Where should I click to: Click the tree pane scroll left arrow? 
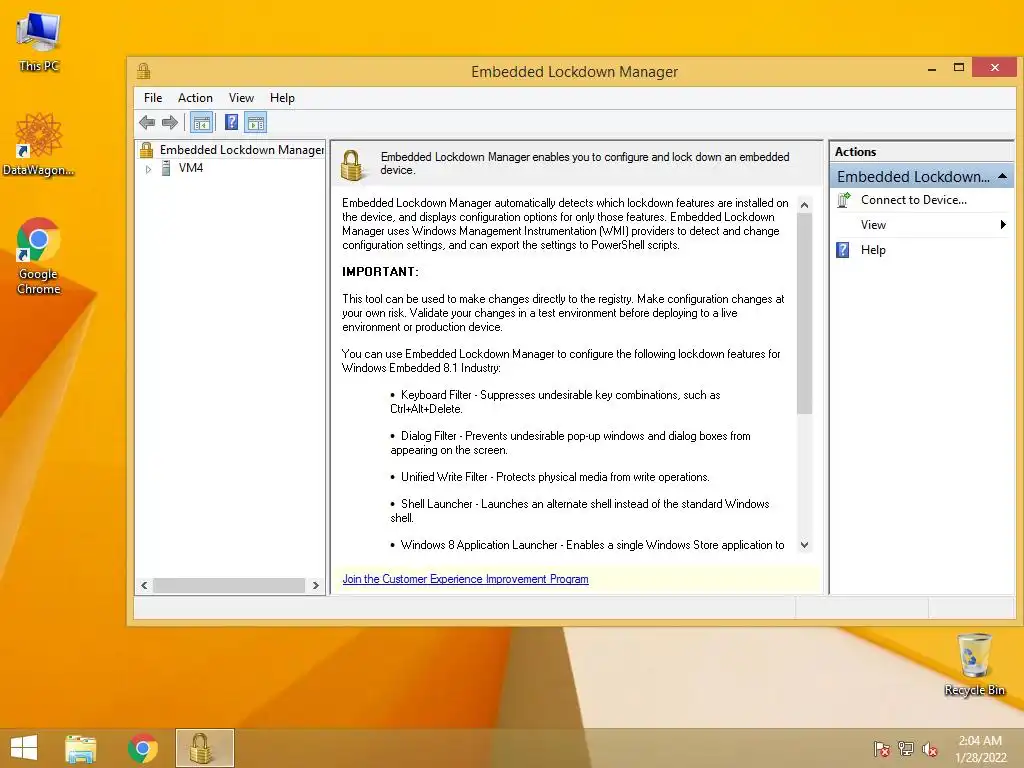coord(144,585)
